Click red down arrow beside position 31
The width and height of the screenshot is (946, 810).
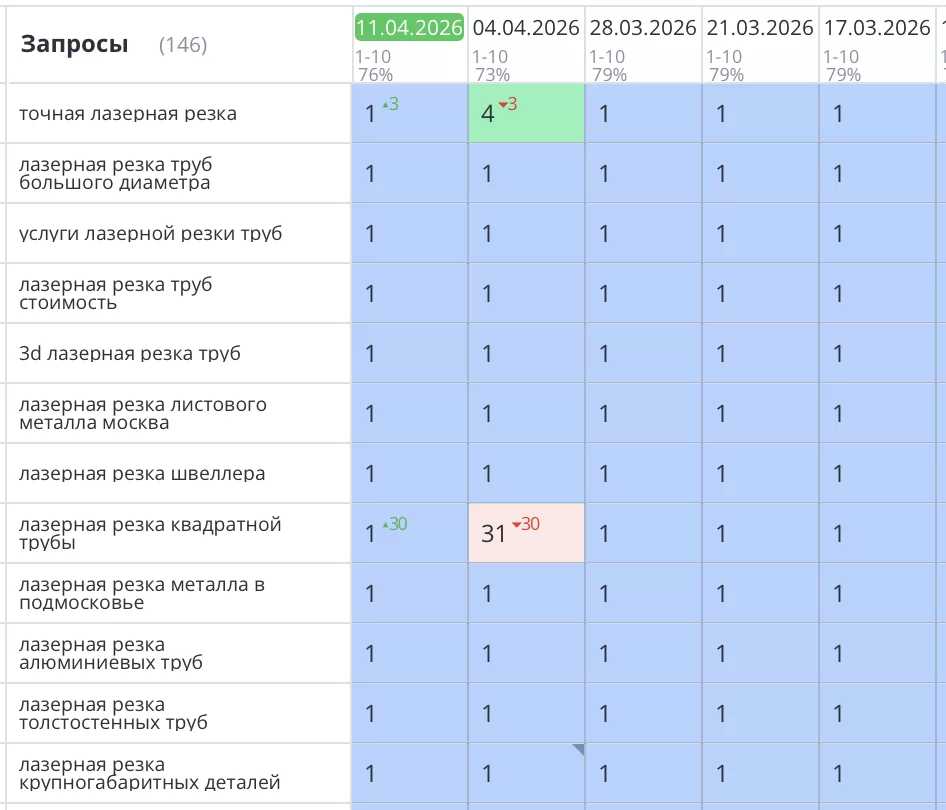tap(516, 525)
